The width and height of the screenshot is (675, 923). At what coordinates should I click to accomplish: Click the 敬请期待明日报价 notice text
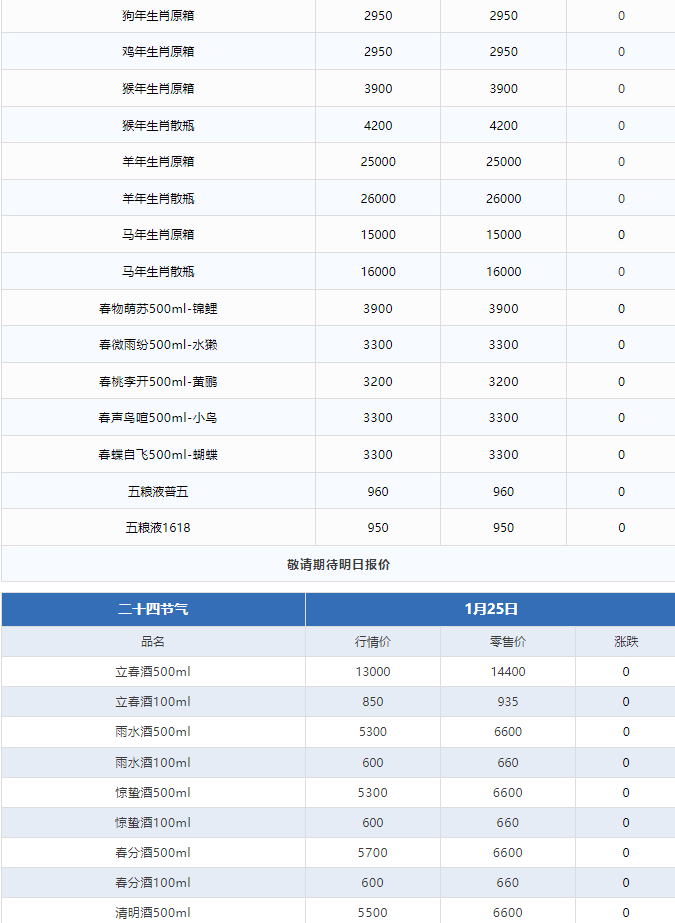338,564
